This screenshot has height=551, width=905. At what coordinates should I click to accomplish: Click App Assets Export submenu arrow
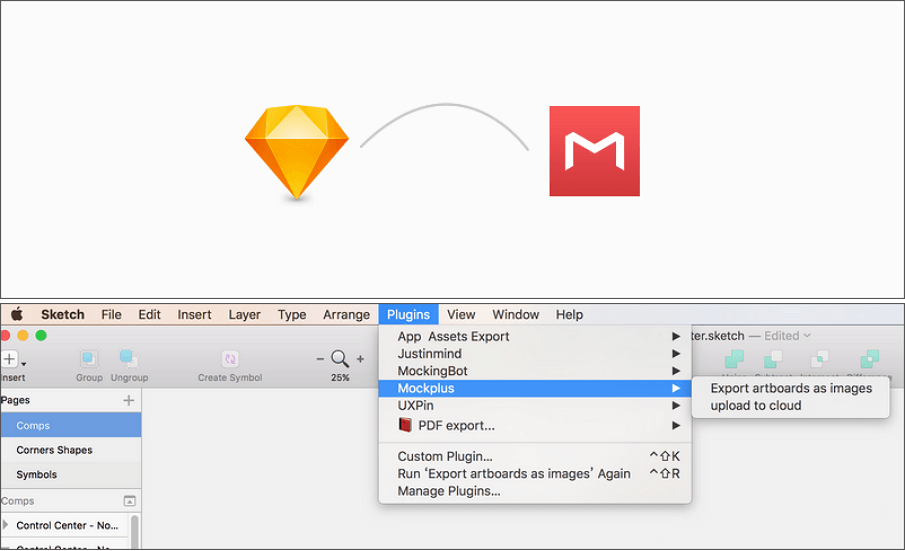pos(676,336)
